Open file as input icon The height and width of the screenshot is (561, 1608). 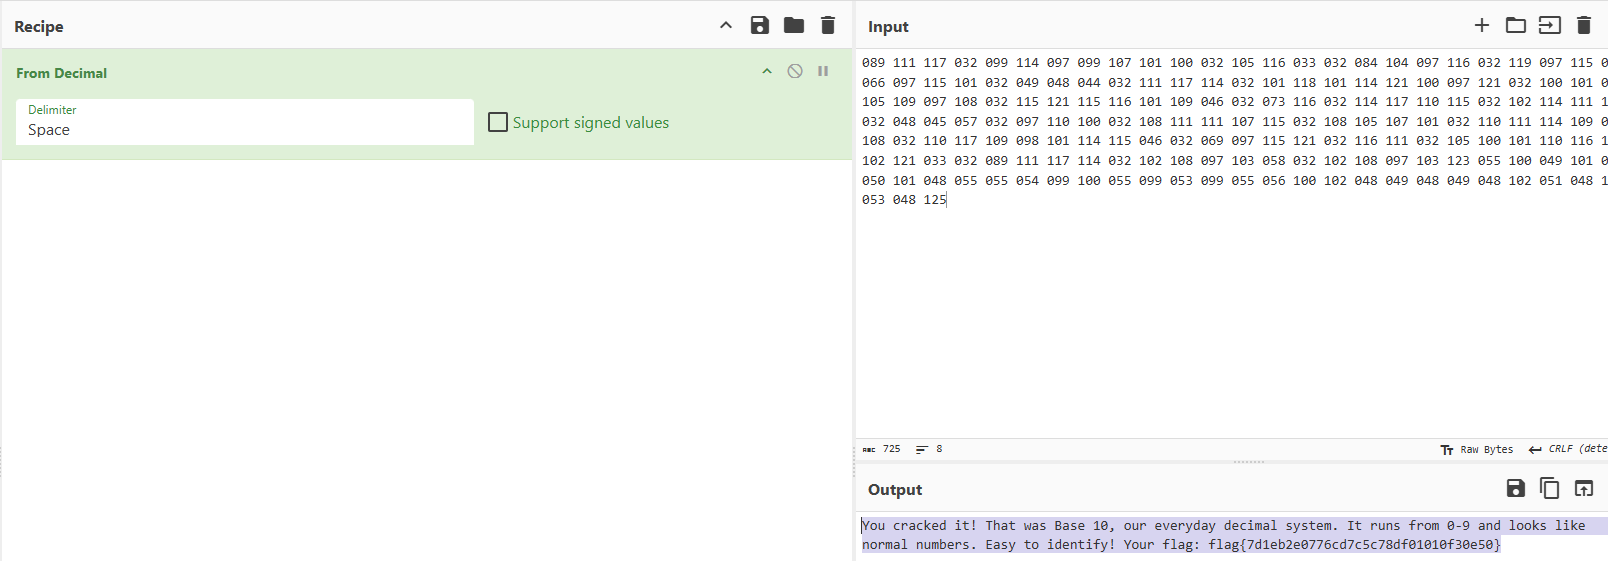pos(1550,26)
